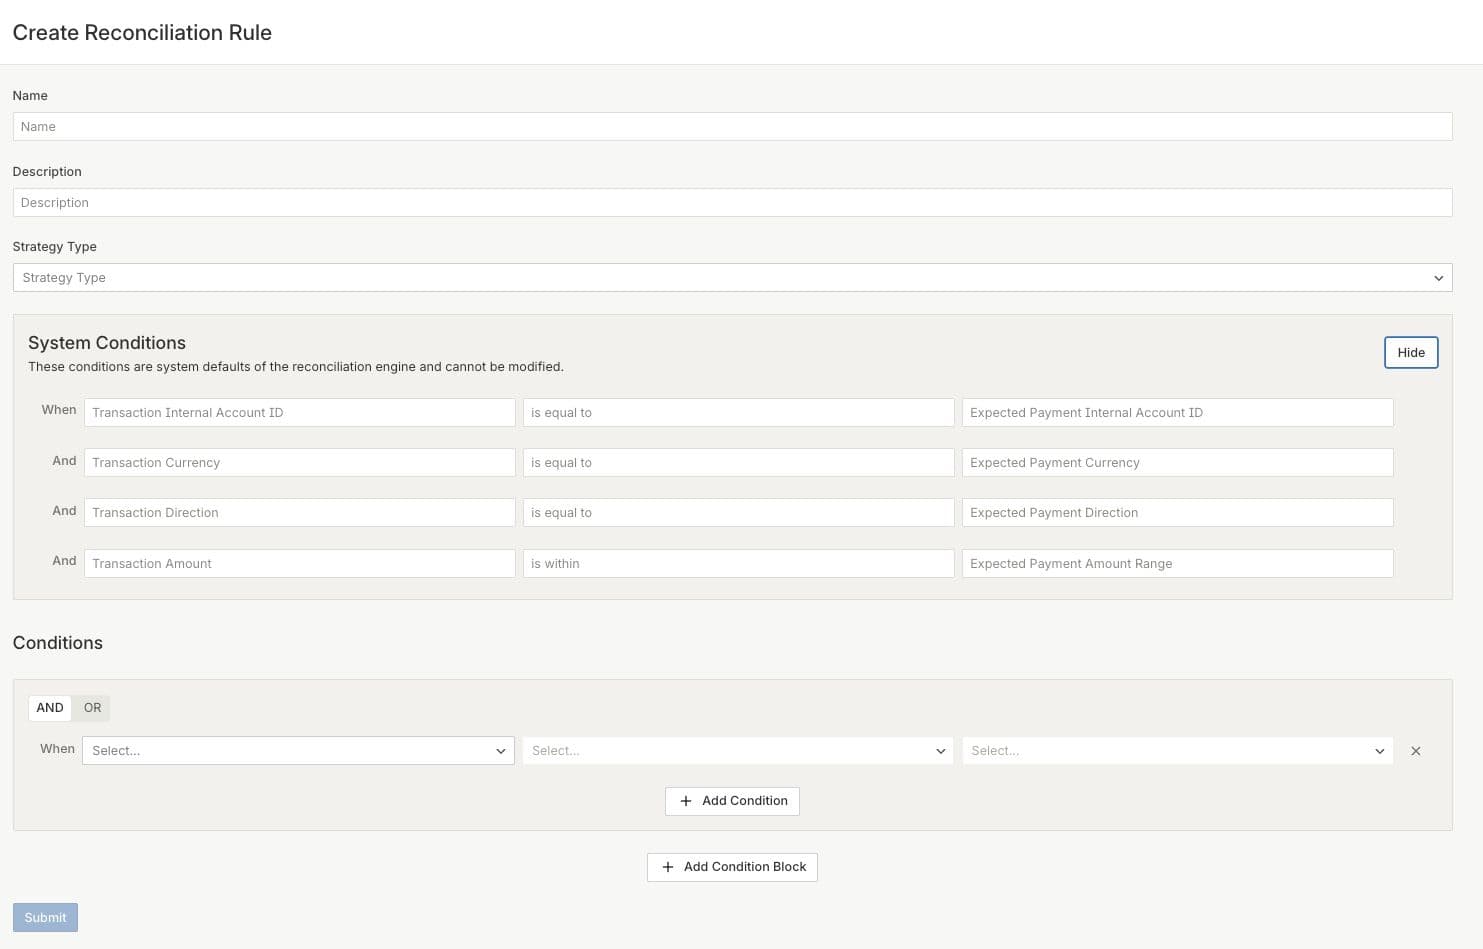Viewport: 1483px width, 949px height.
Task: Expand the first When Select dropdown
Action: tap(298, 751)
